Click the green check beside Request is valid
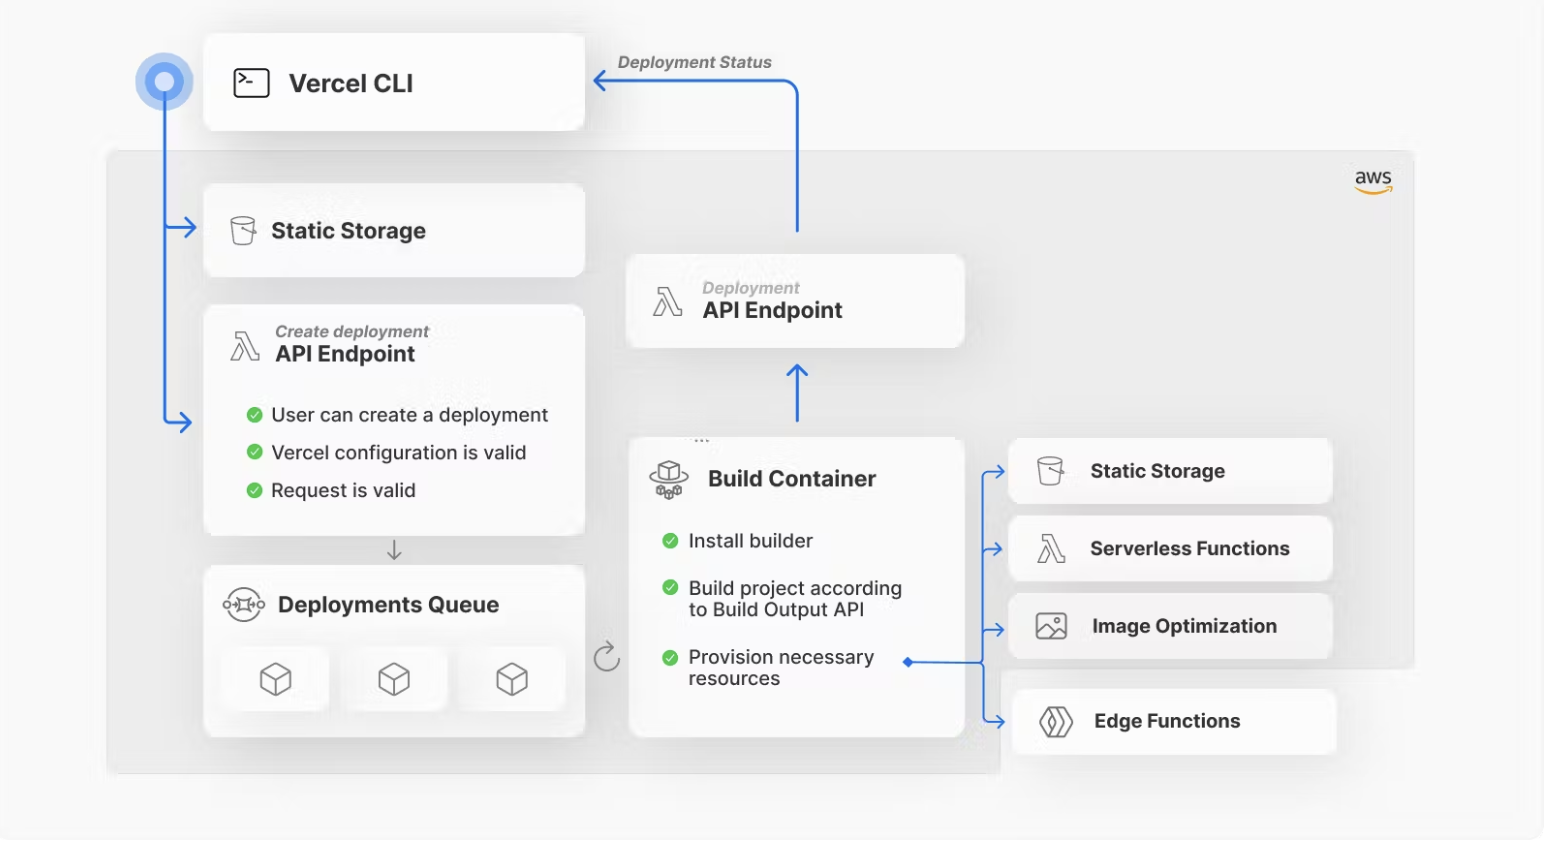This screenshot has height=844, width=1554. (x=254, y=490)
